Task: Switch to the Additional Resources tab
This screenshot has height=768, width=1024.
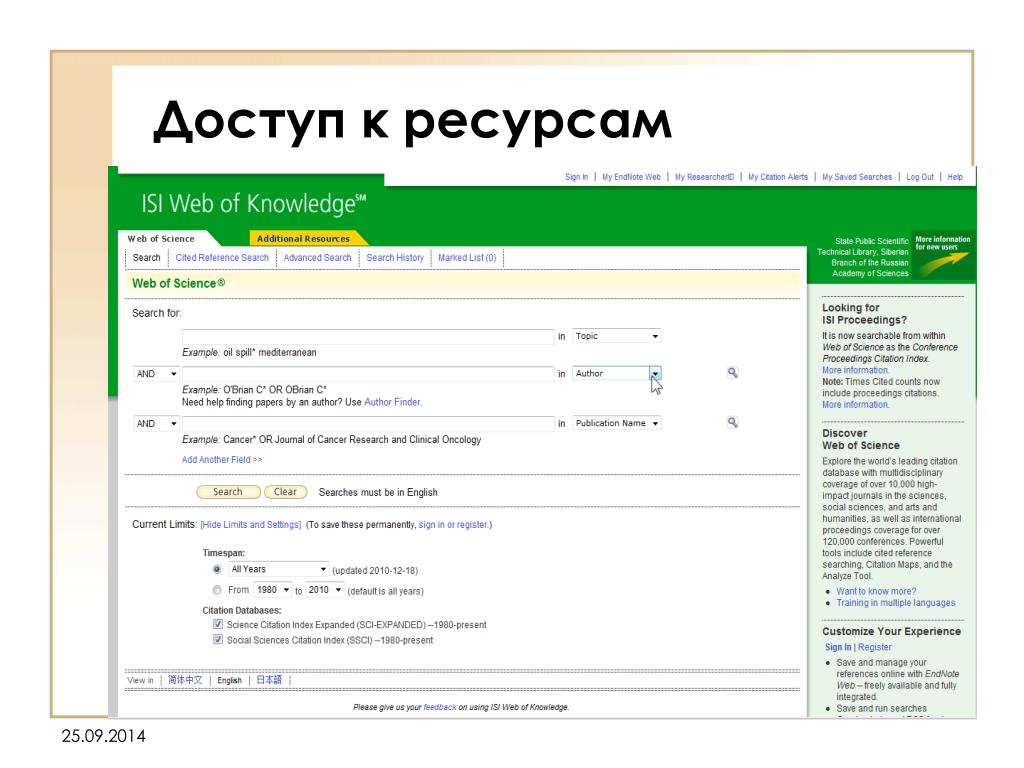Action: tap(303, 239)
